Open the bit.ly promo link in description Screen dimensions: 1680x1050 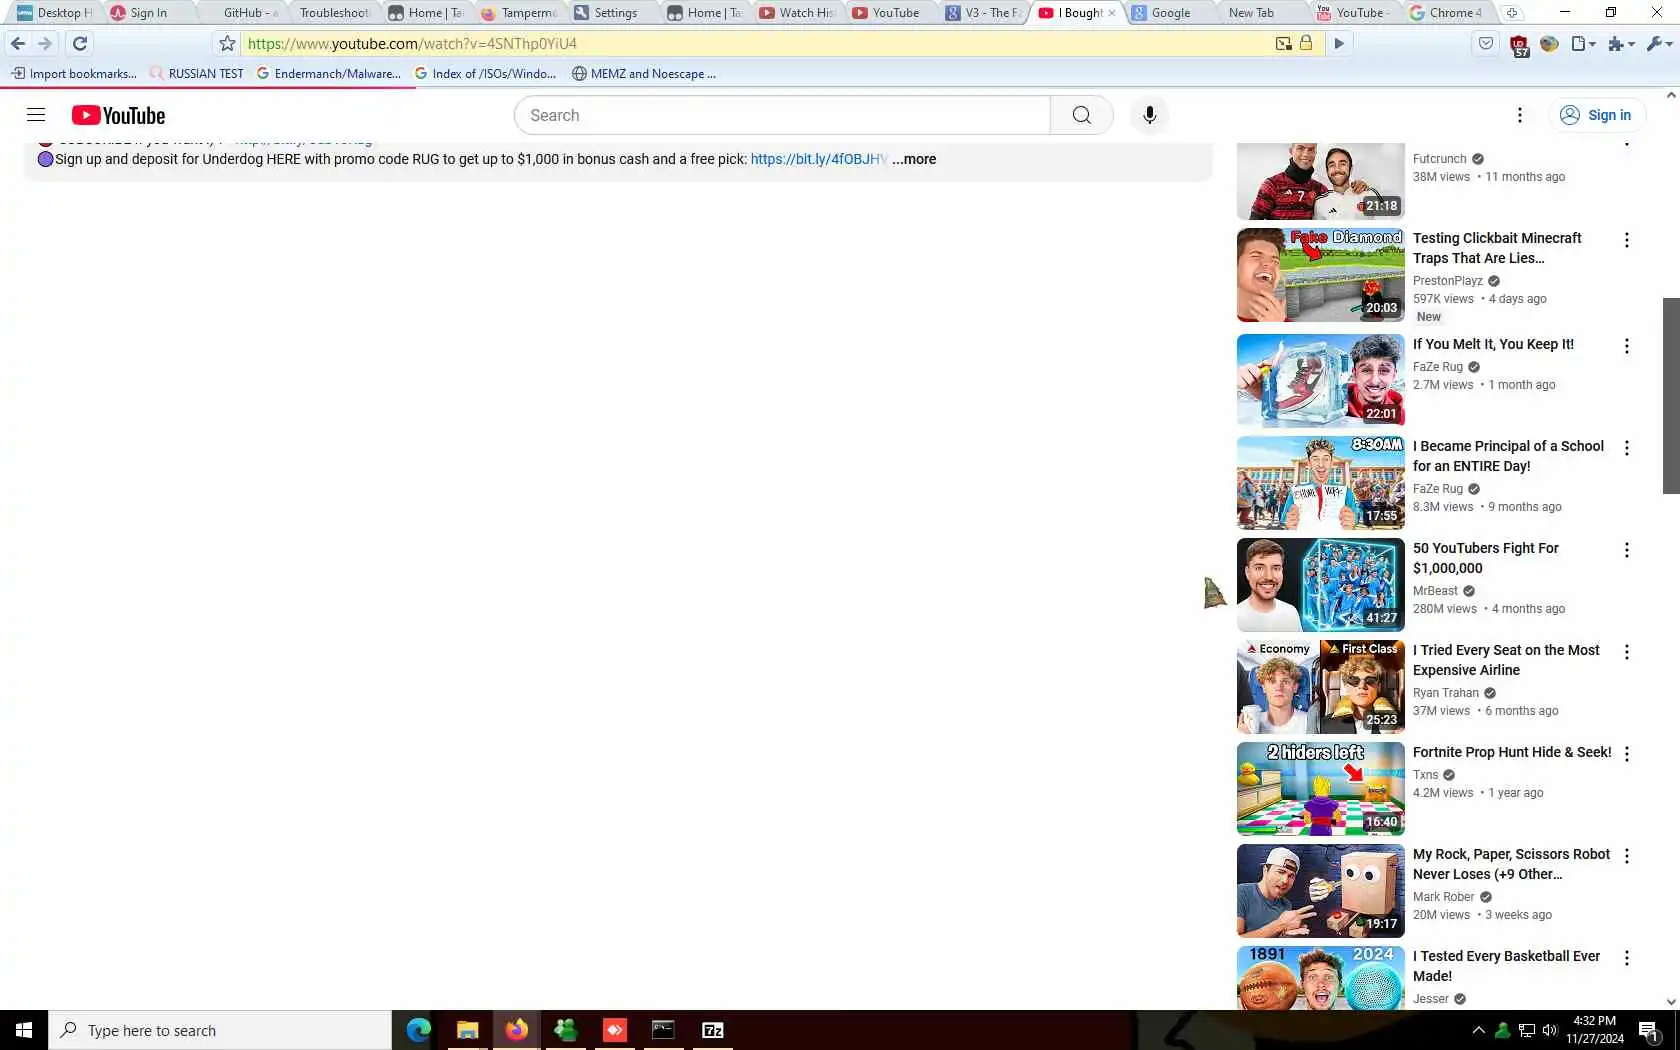point(818,159)
